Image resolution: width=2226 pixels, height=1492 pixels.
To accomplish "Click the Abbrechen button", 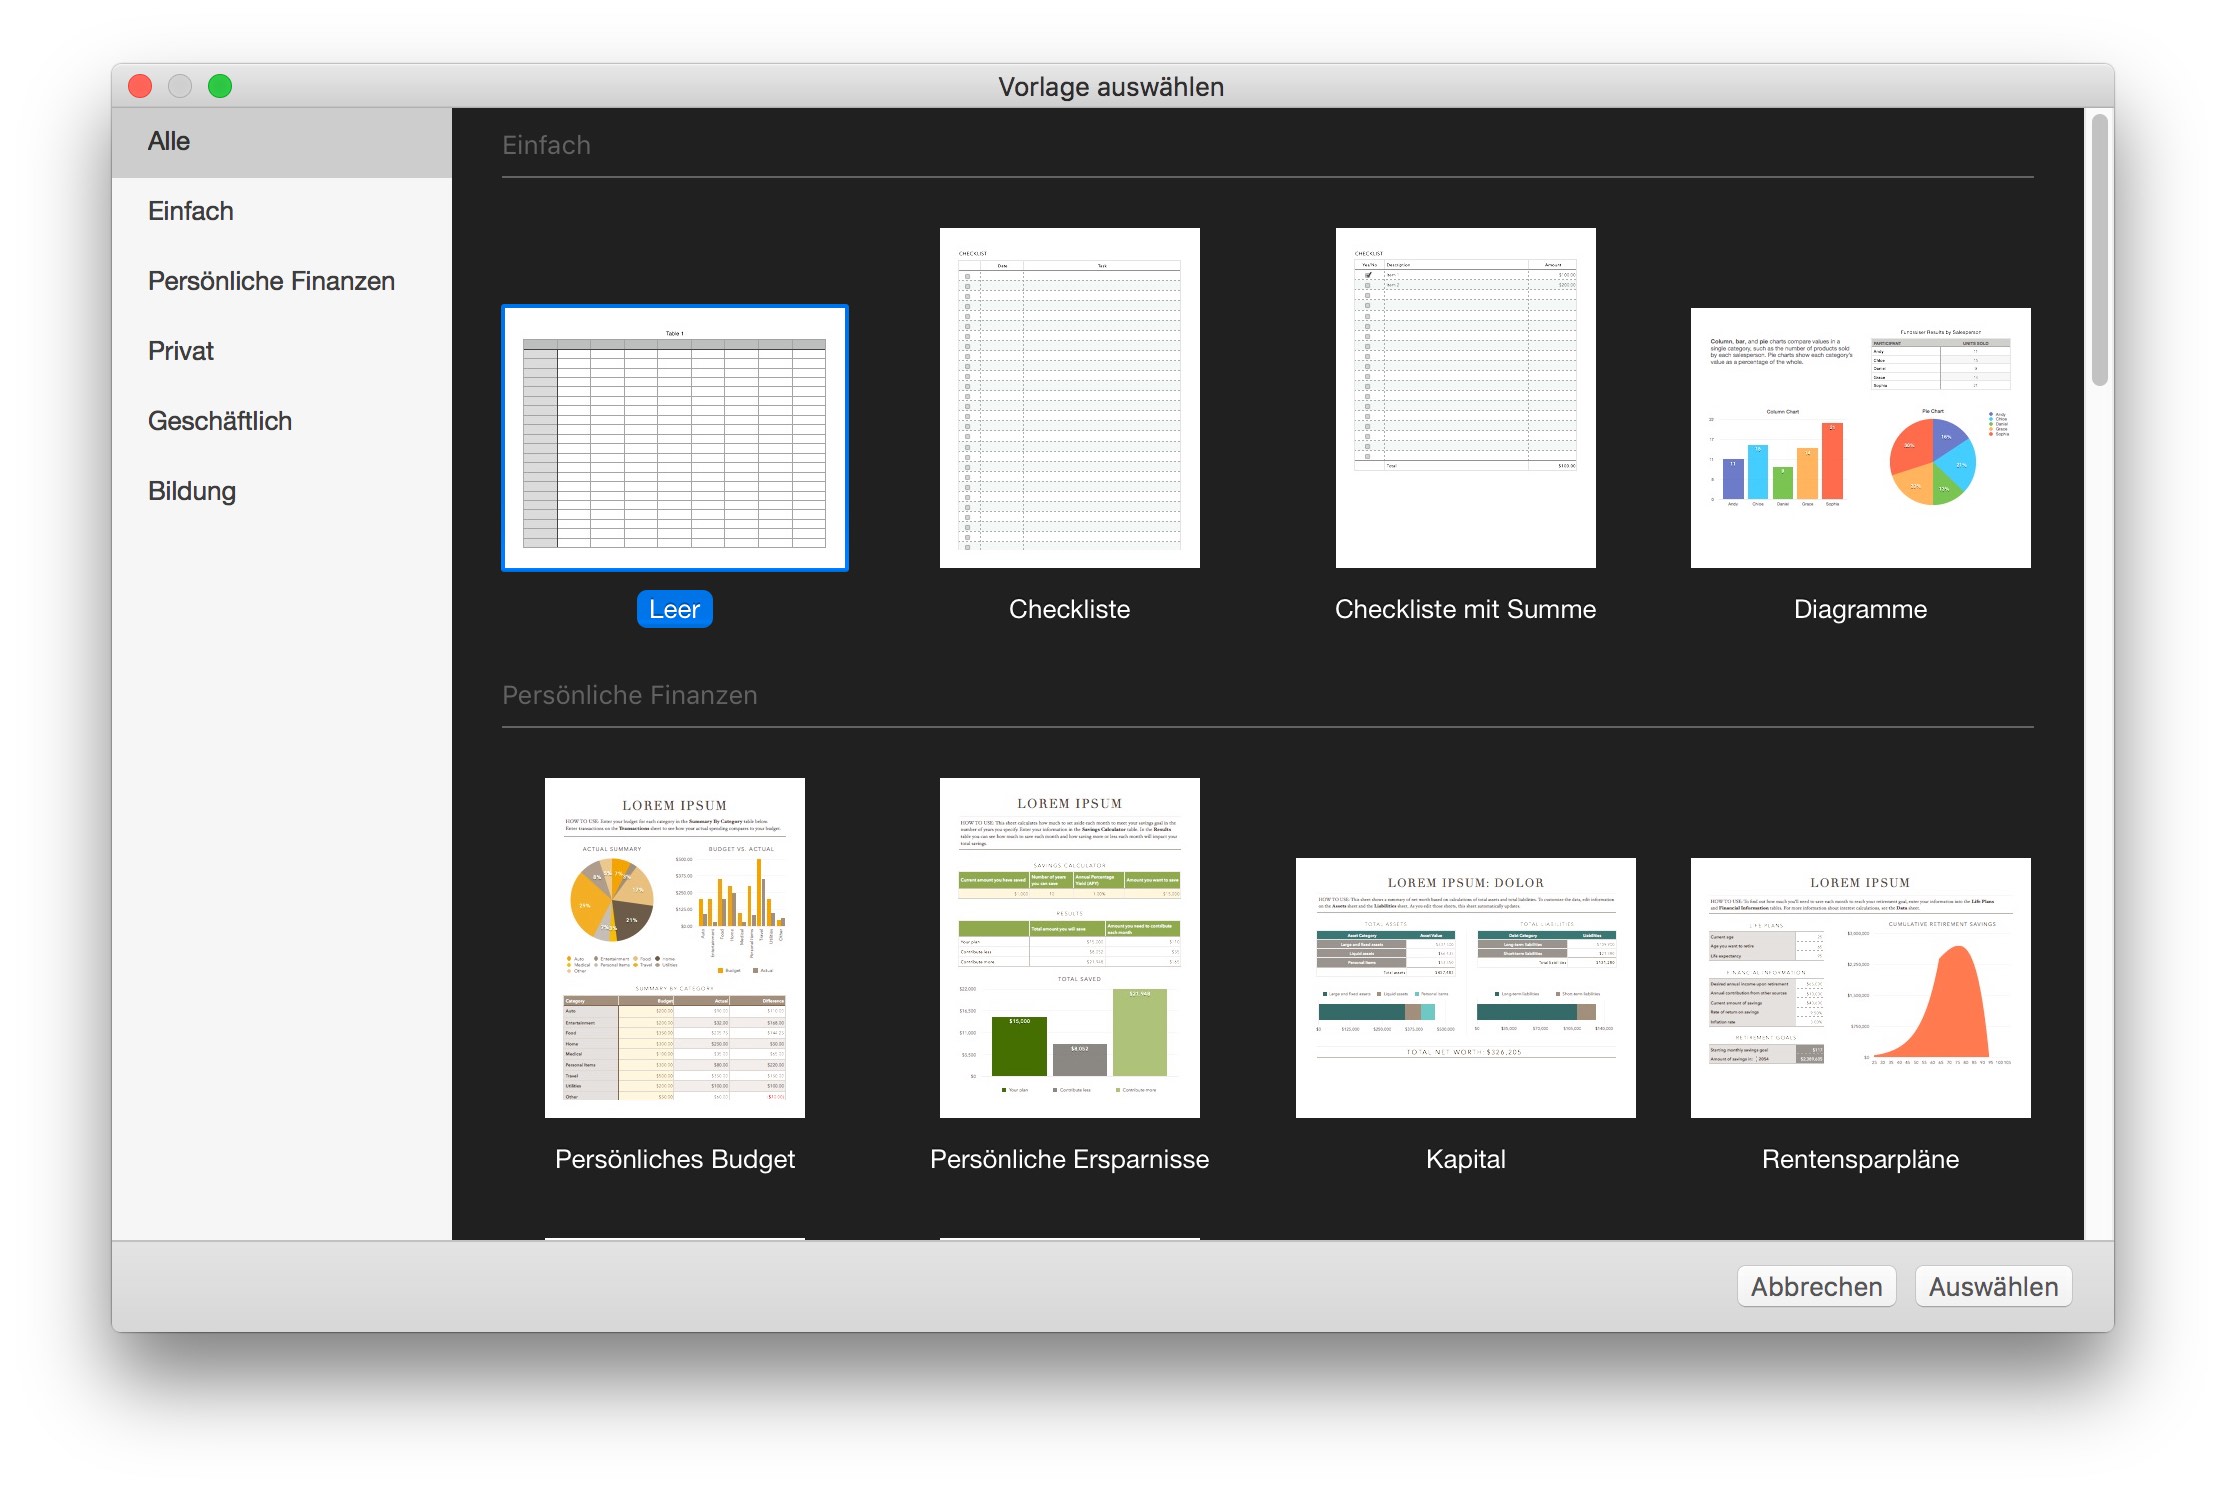I will (x=1816, y=1286).
